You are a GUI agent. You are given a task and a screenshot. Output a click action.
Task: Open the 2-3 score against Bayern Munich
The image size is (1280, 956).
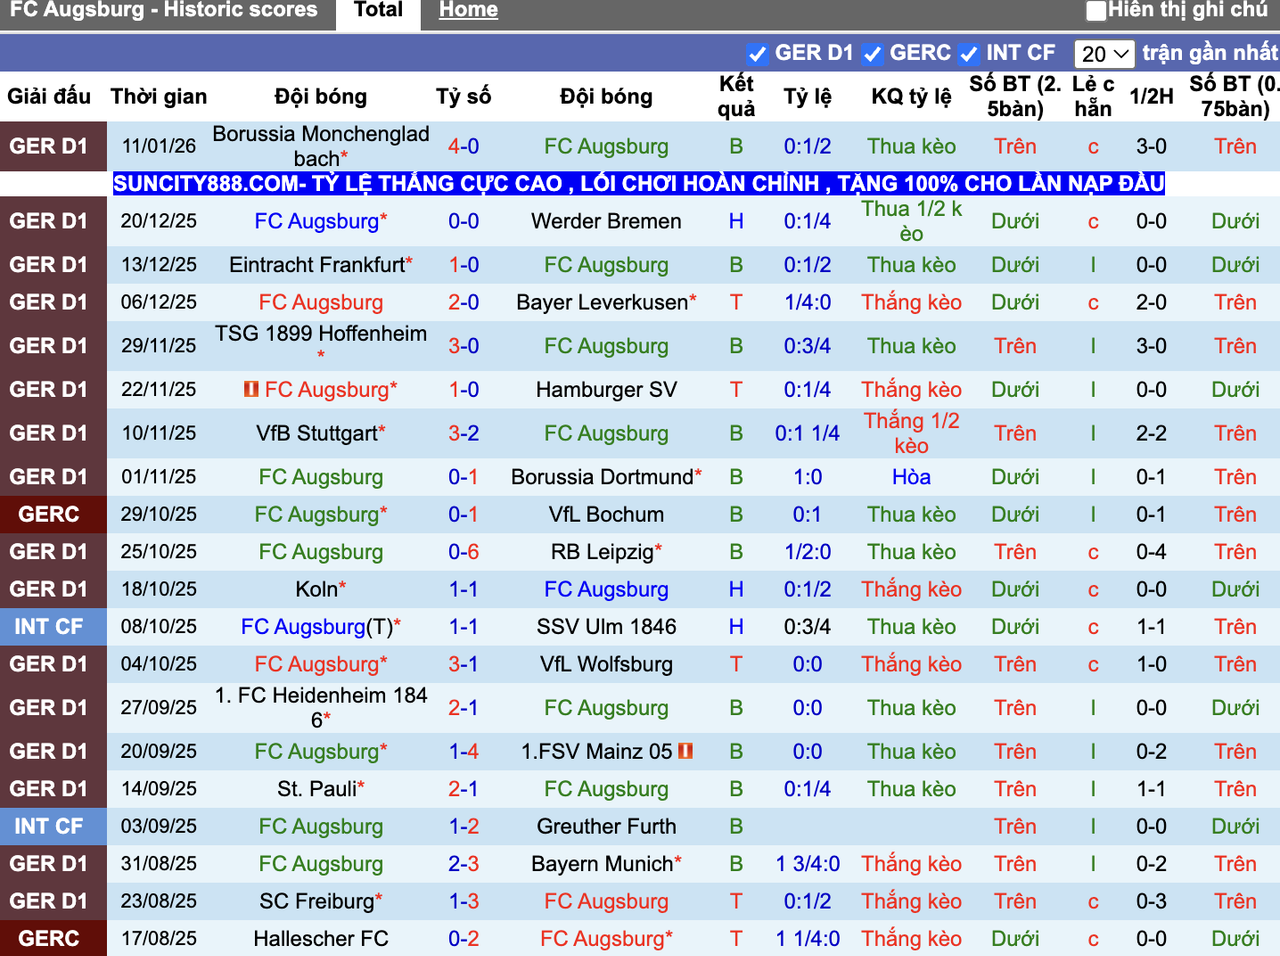coord(463,864)
